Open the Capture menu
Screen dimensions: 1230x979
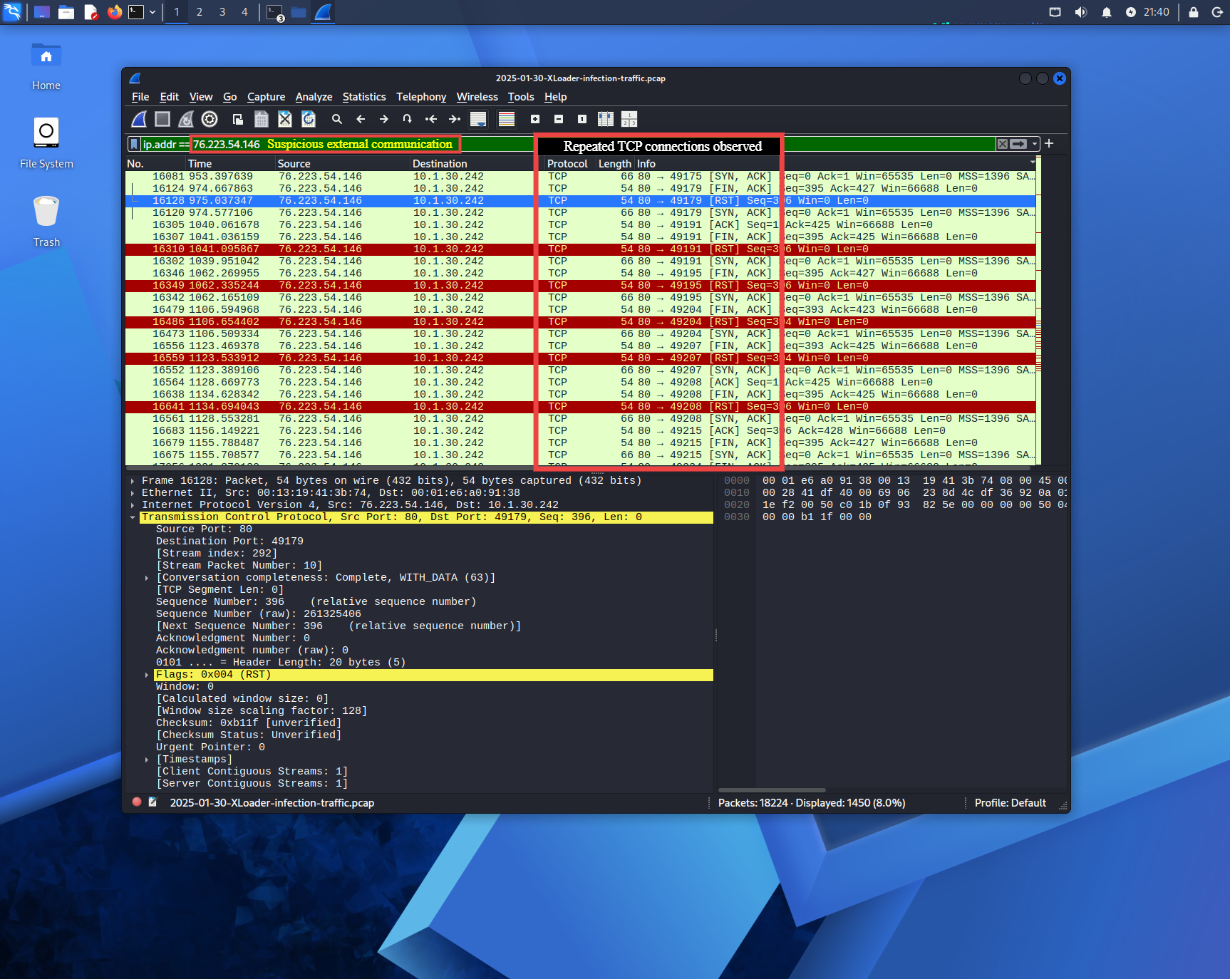(x=266, y=97)
